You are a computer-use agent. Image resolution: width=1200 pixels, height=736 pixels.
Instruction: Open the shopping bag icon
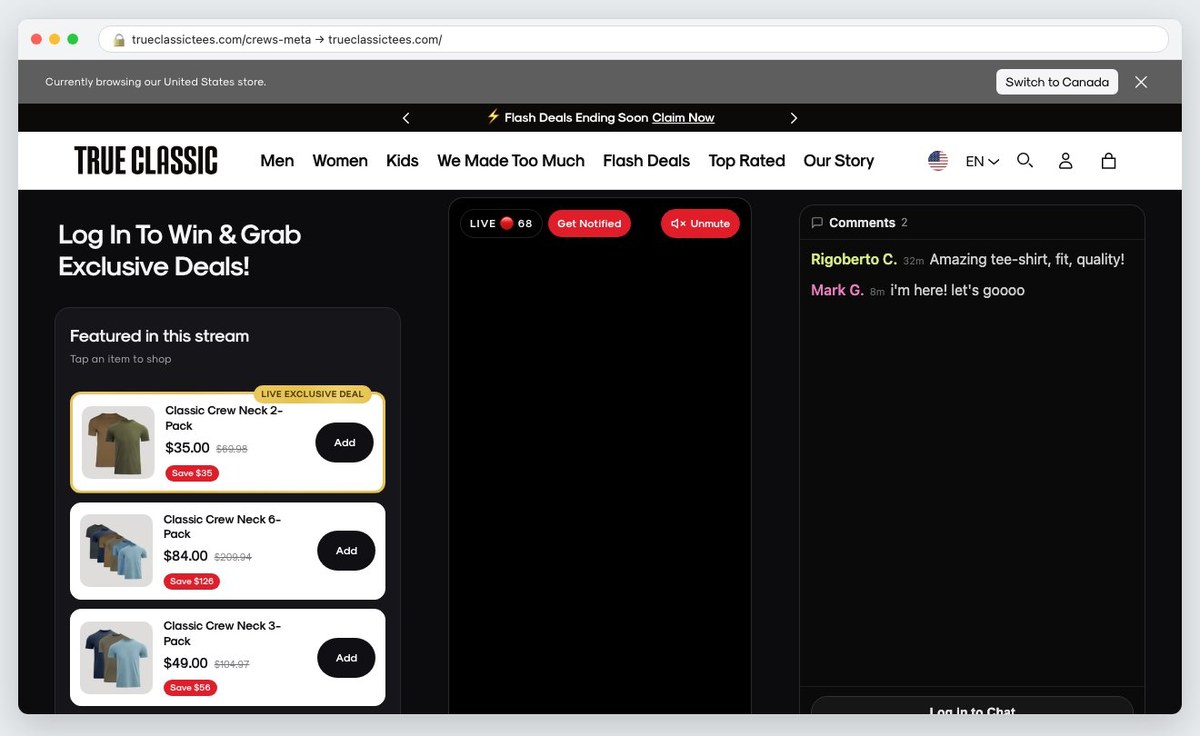[x=1108, y=160]
